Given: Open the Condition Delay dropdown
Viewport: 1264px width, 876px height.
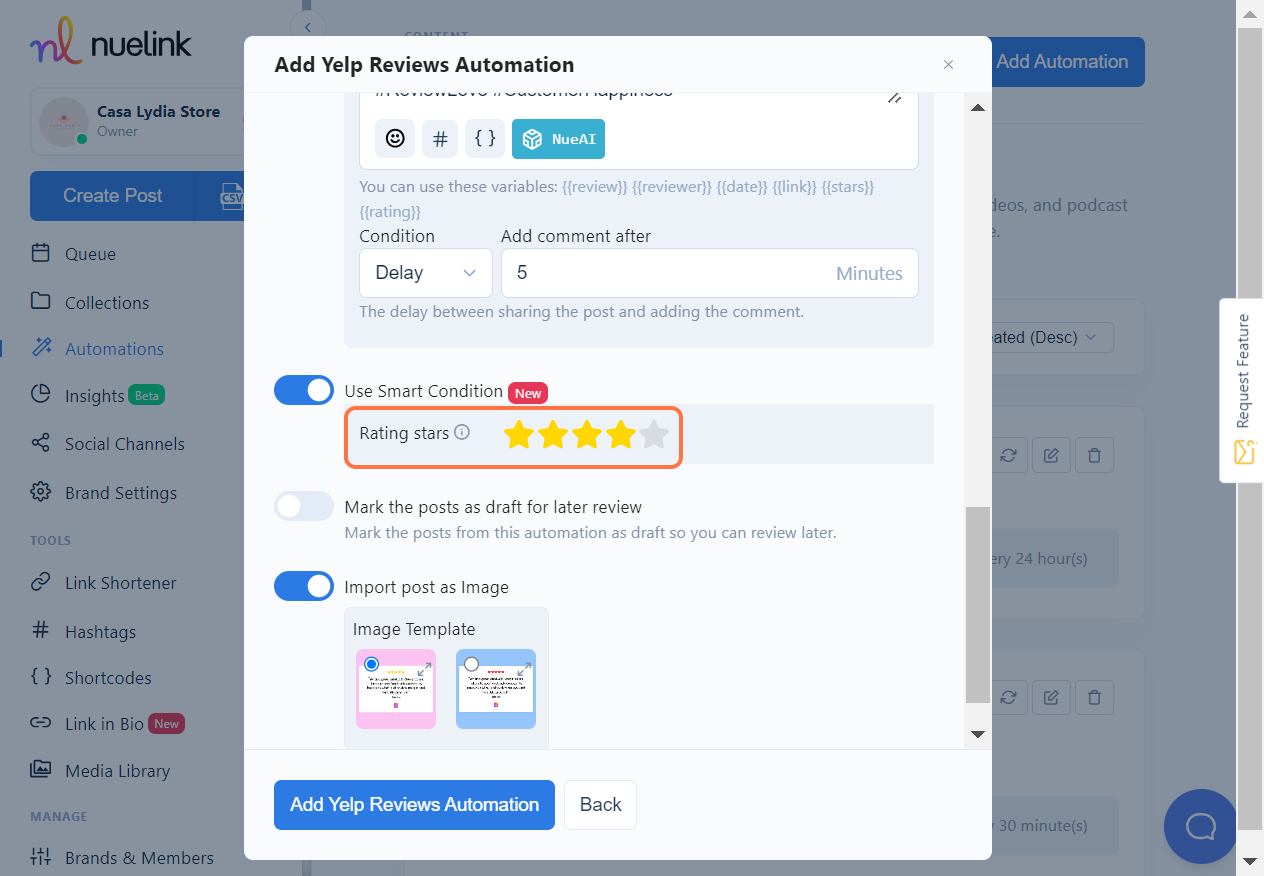Looking at the screenshot, I should tap(426, 273).
